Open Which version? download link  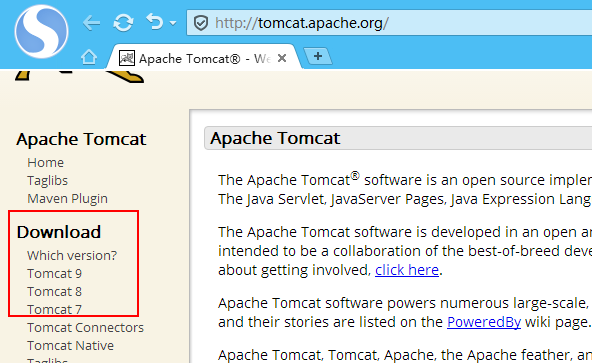coord(72,256)
